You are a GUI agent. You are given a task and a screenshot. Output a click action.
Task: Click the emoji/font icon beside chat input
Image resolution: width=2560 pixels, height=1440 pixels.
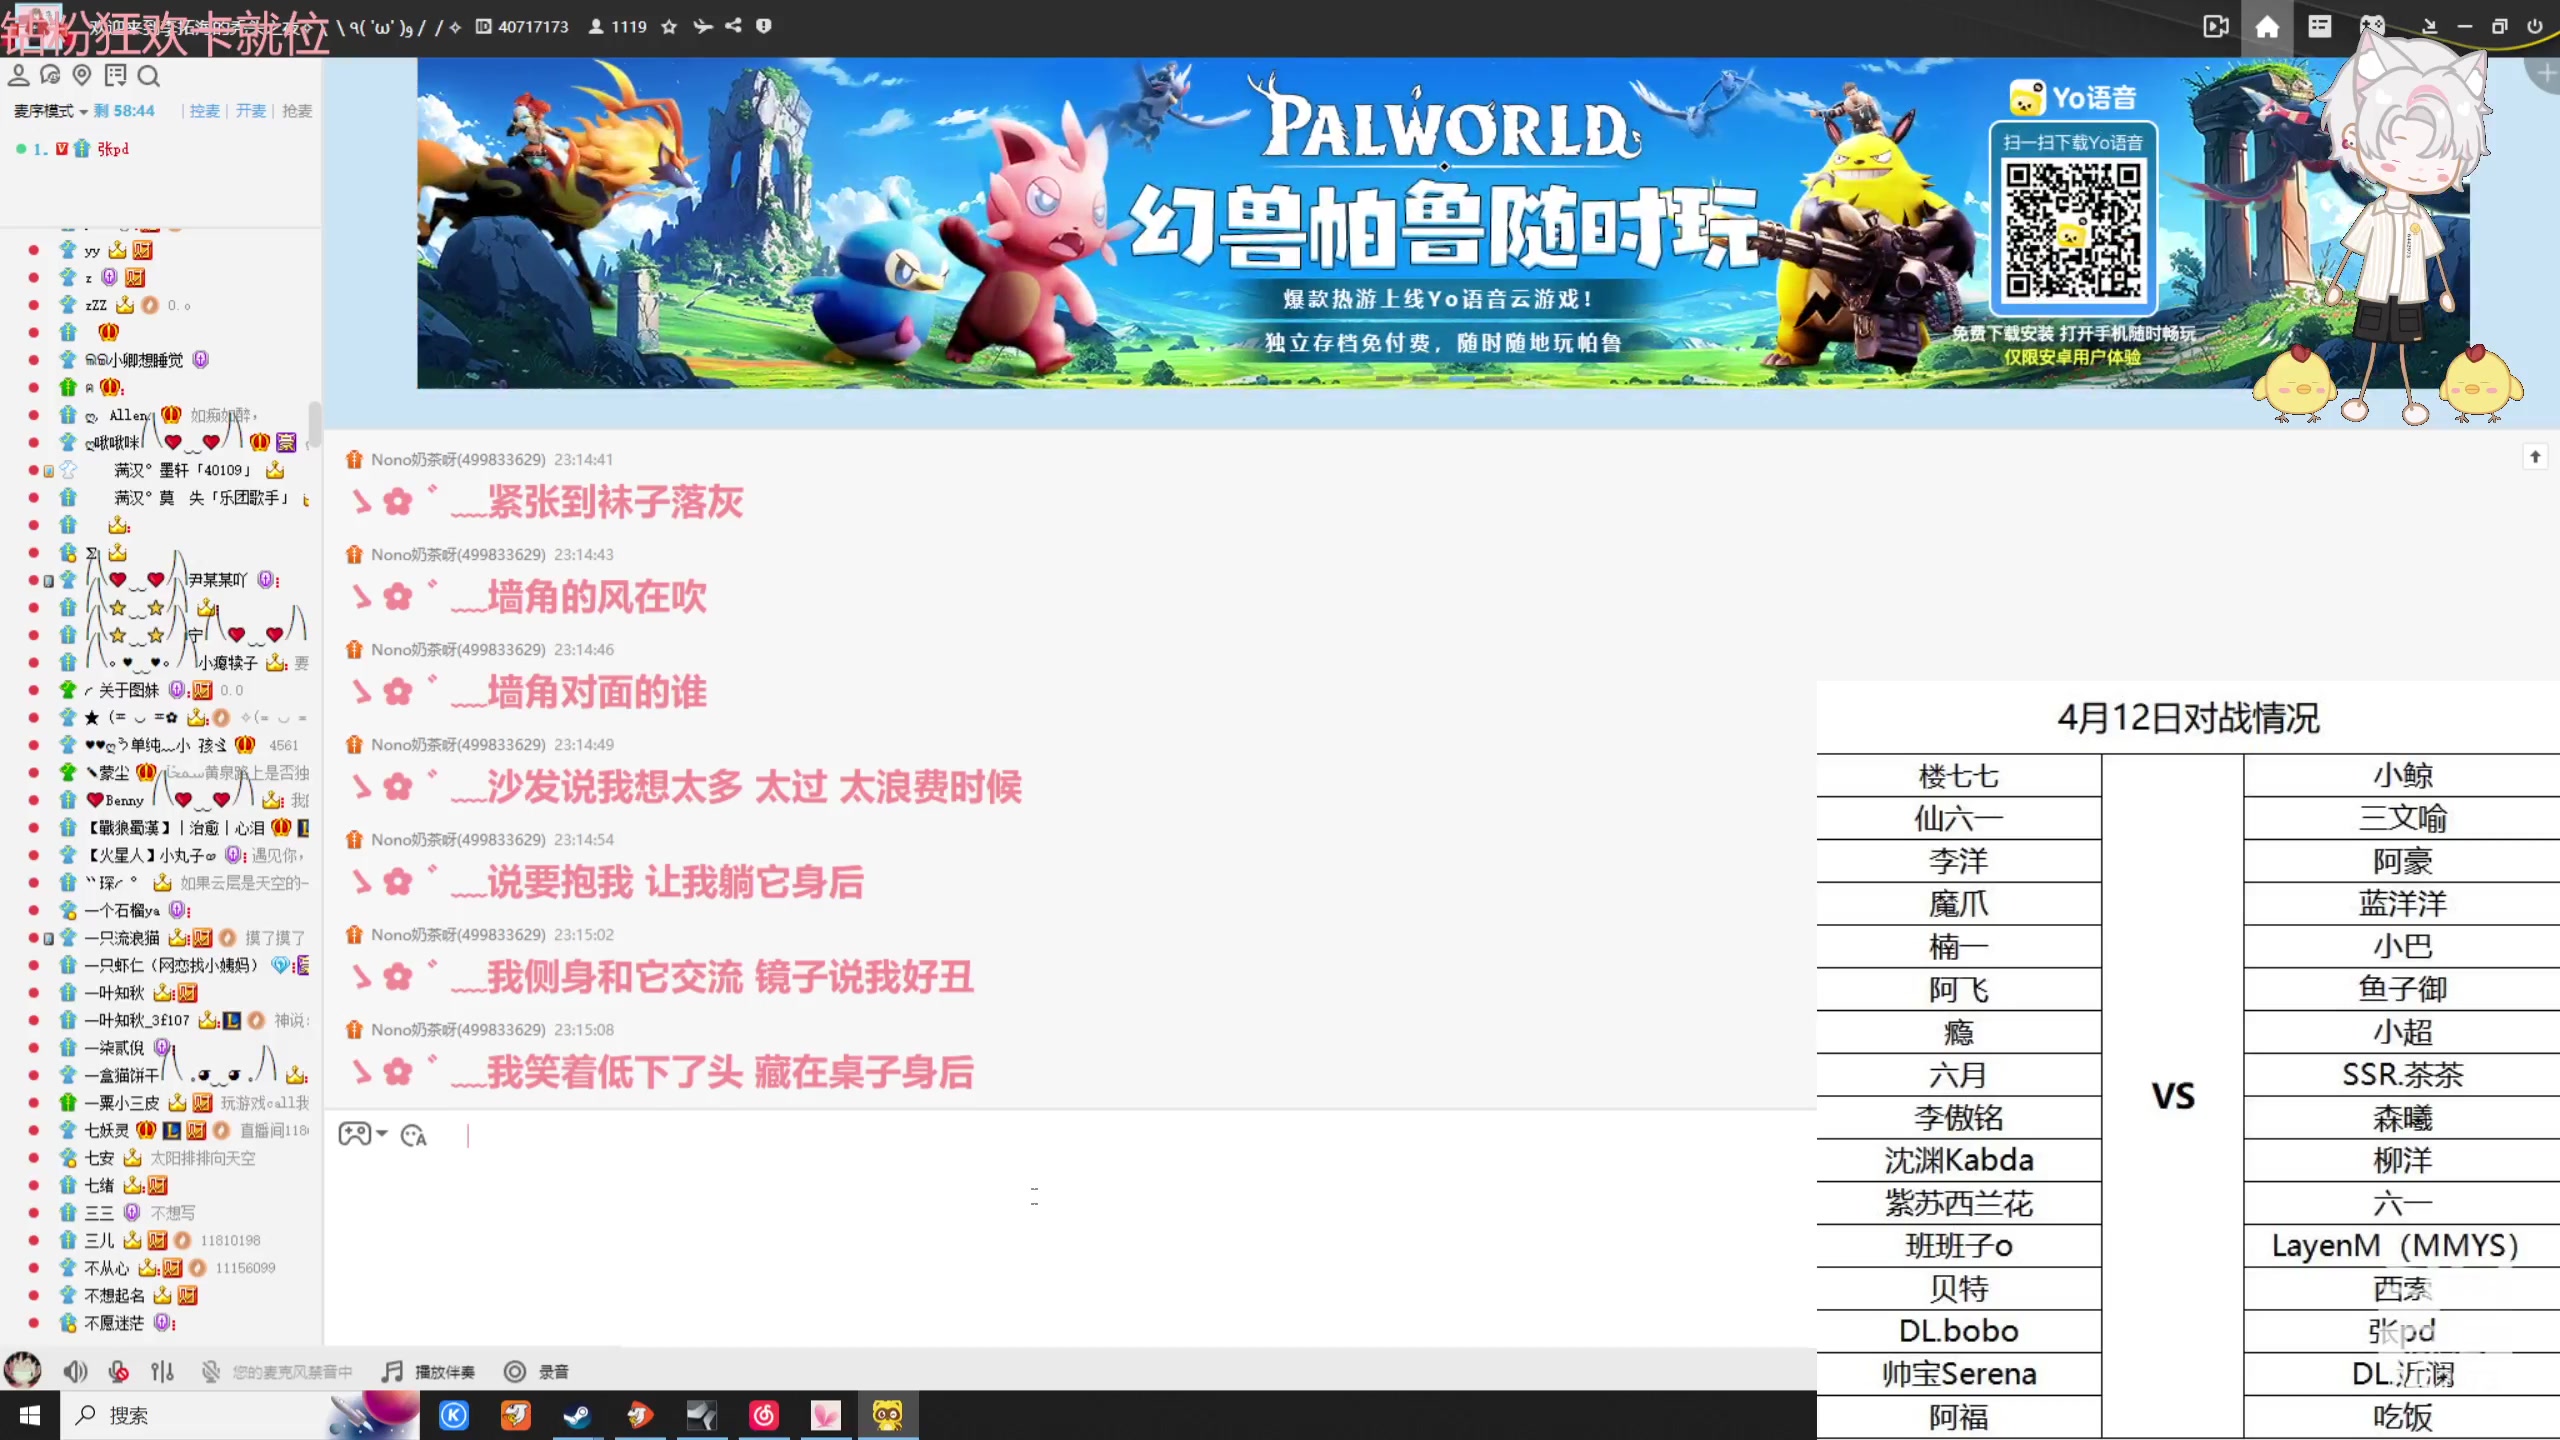click(413, 1135)
